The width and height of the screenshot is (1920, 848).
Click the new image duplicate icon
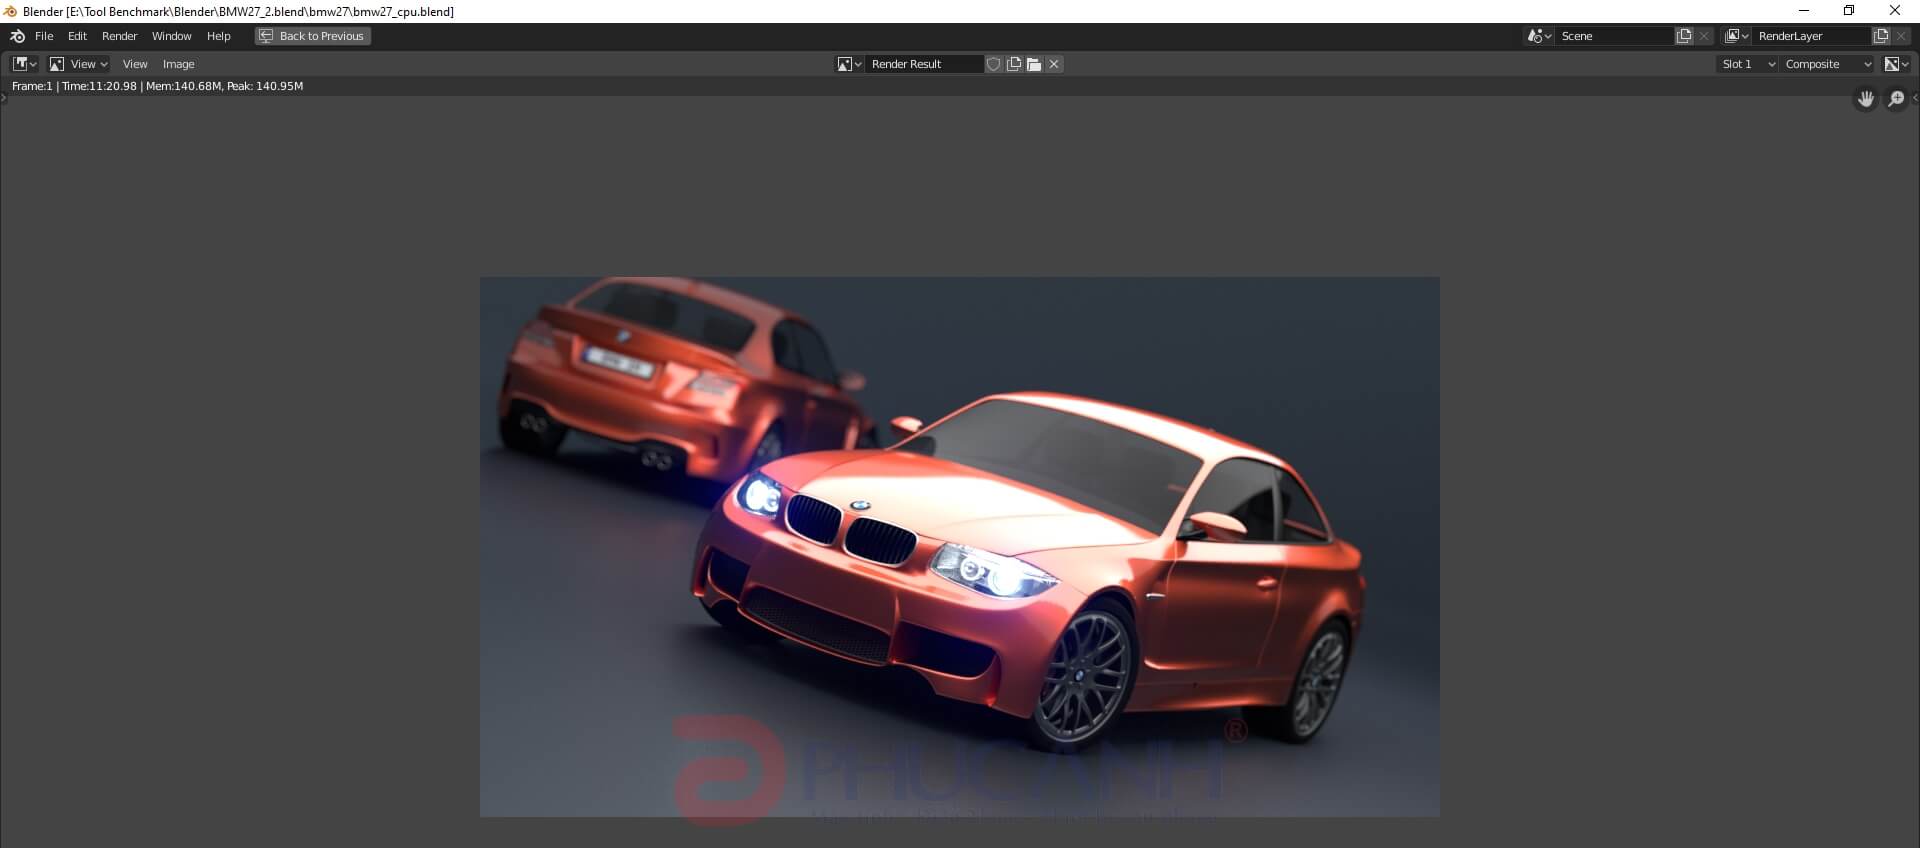pos(1014,64)
